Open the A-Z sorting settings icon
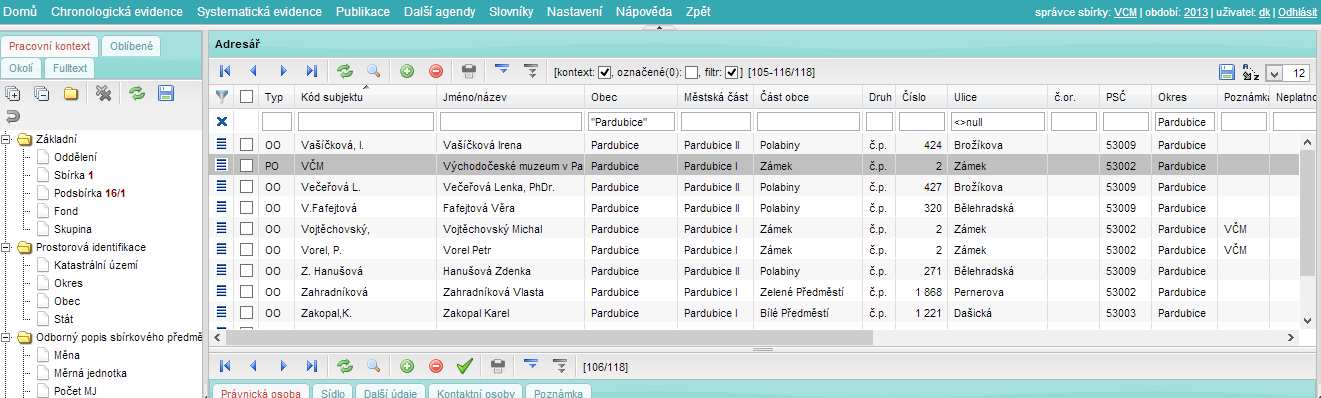 tap(1250, 72)
